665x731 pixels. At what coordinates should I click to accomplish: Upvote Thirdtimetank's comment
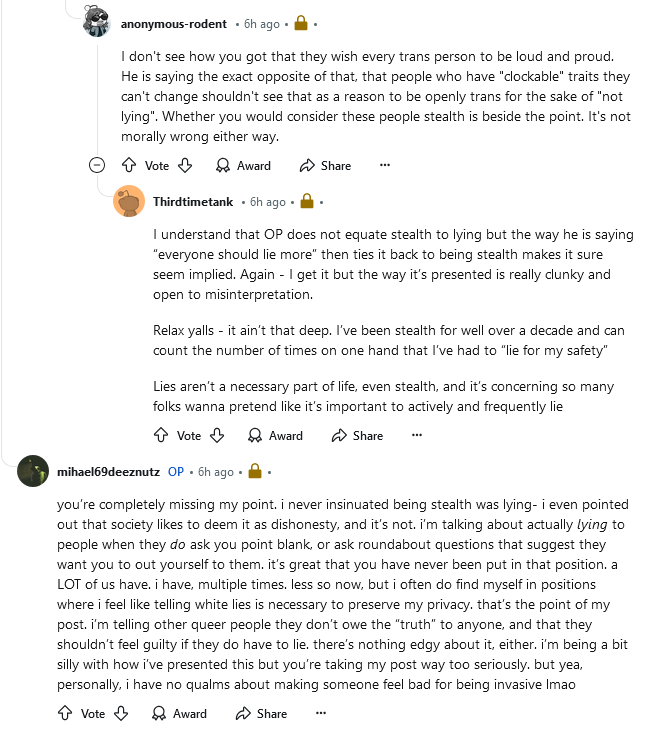tap(160, 436)
